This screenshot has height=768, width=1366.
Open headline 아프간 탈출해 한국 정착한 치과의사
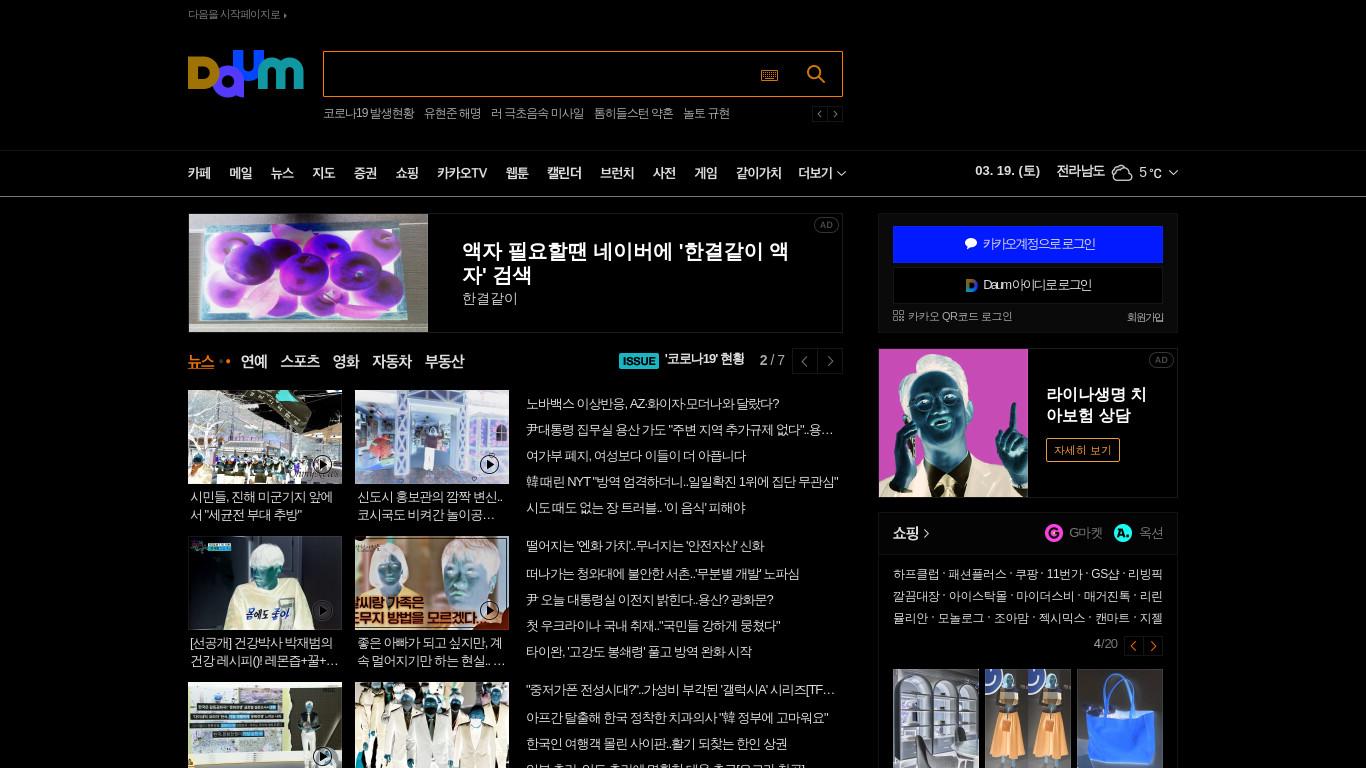[677, 718]
